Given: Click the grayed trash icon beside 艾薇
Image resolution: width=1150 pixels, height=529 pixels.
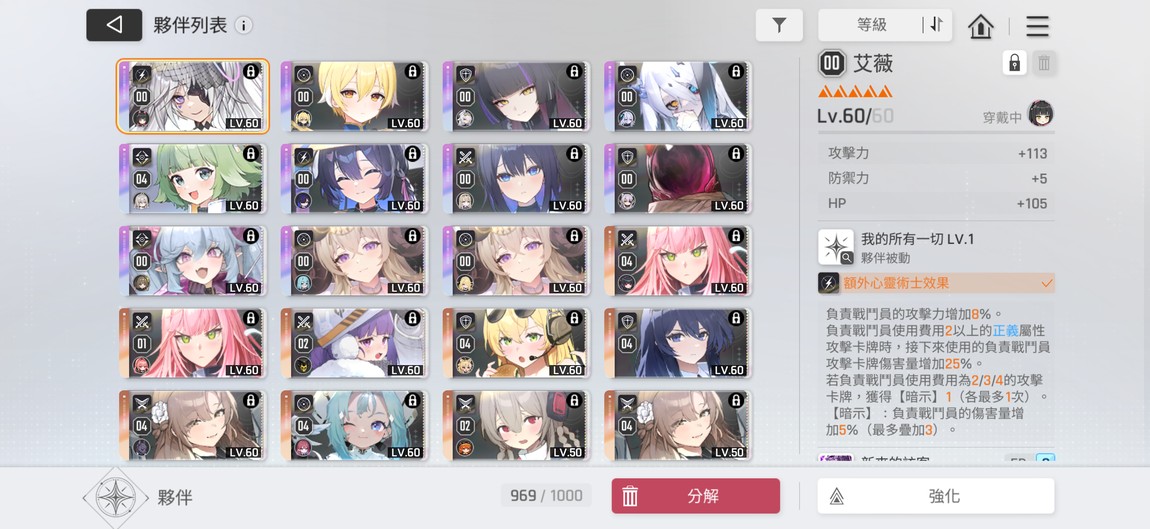Looking at the screenshot, I should [1044, 63].
